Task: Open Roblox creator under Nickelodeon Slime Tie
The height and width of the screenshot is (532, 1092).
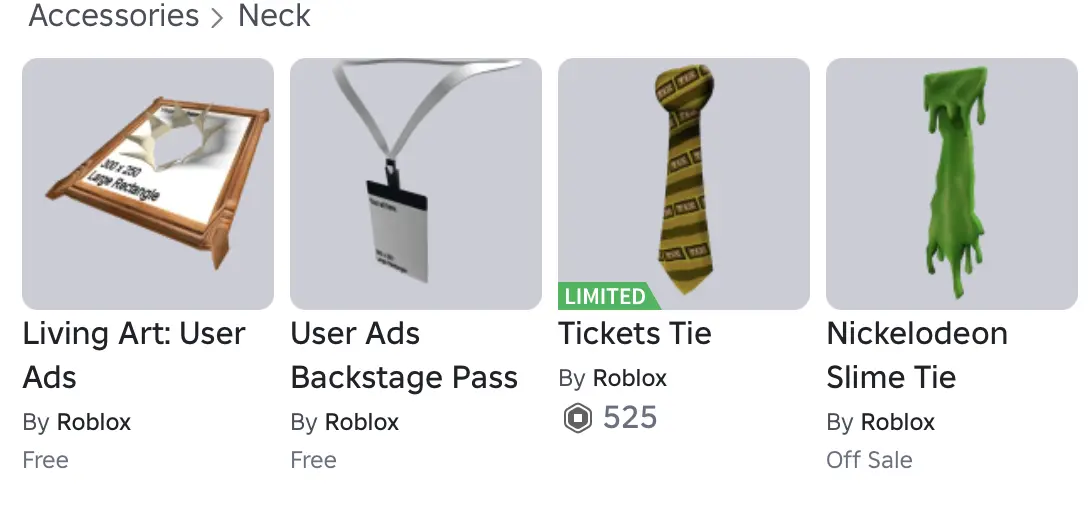Action: click(x=898, y=422)
